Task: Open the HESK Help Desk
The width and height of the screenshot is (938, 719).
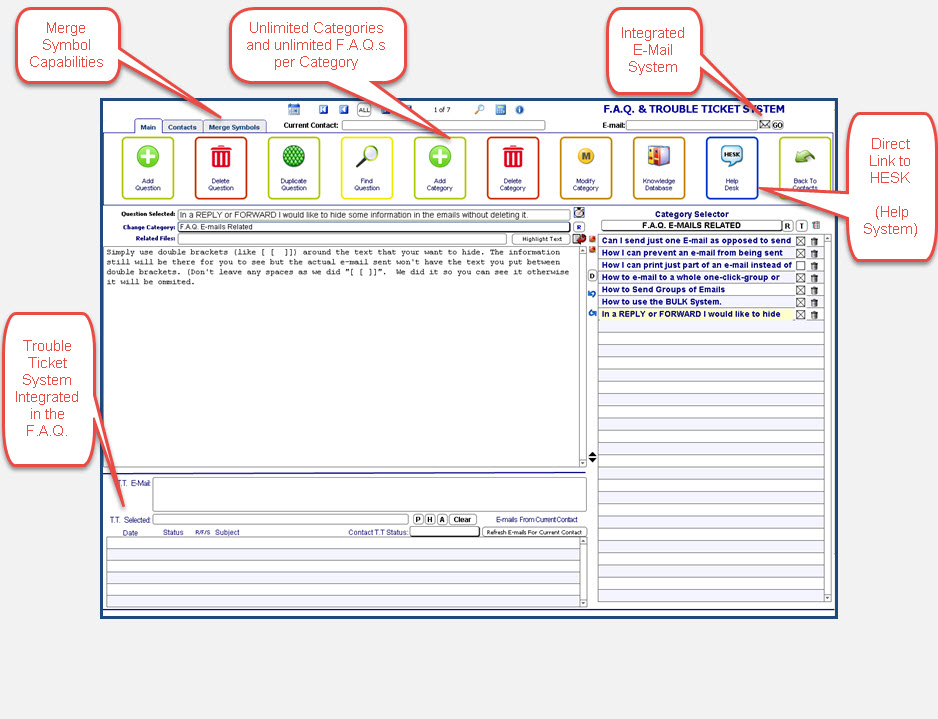Action: 731,160
